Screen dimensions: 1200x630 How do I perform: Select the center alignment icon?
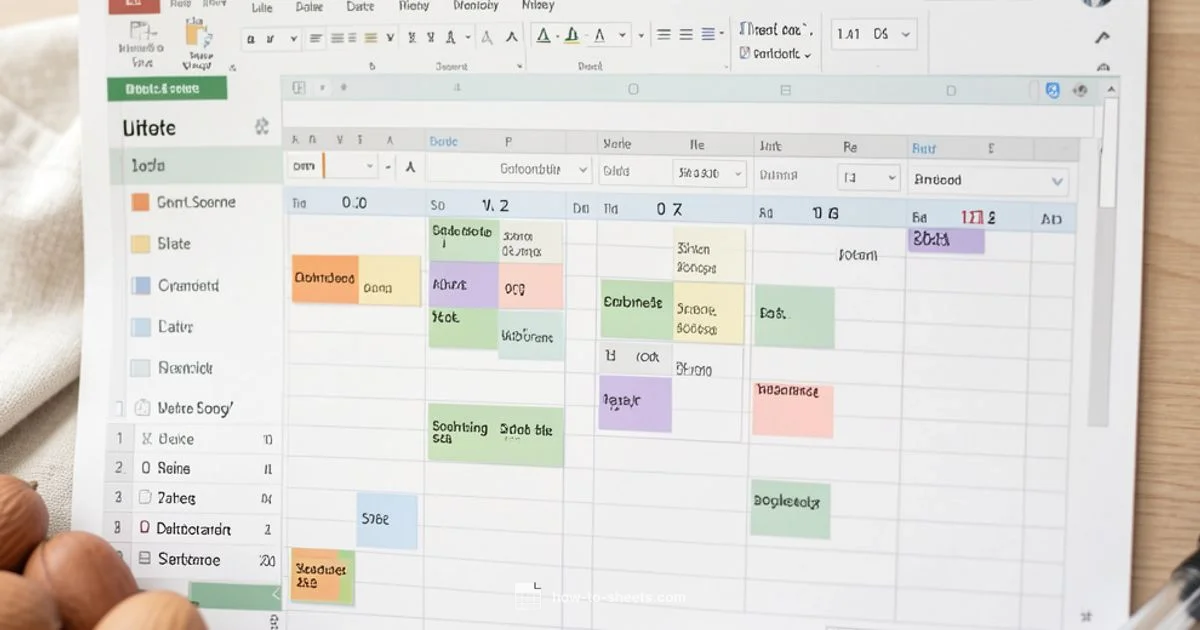(337, 38)
